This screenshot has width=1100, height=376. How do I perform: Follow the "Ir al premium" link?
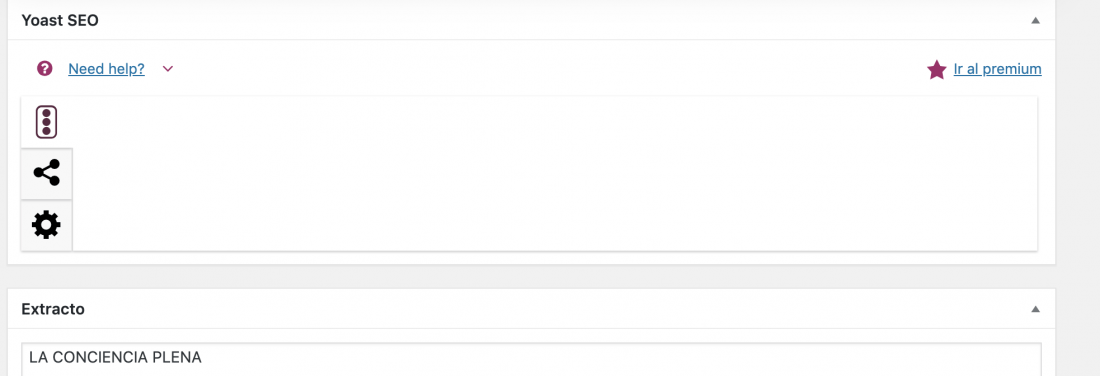pos(998,69)
